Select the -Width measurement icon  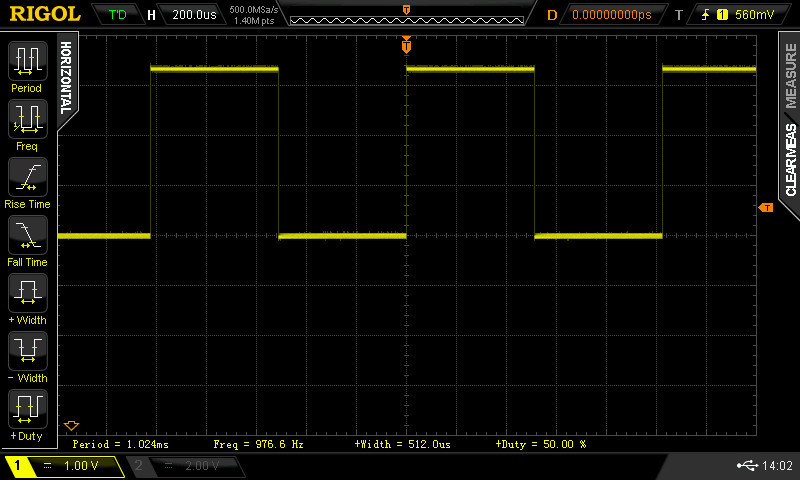pos(27,351)
